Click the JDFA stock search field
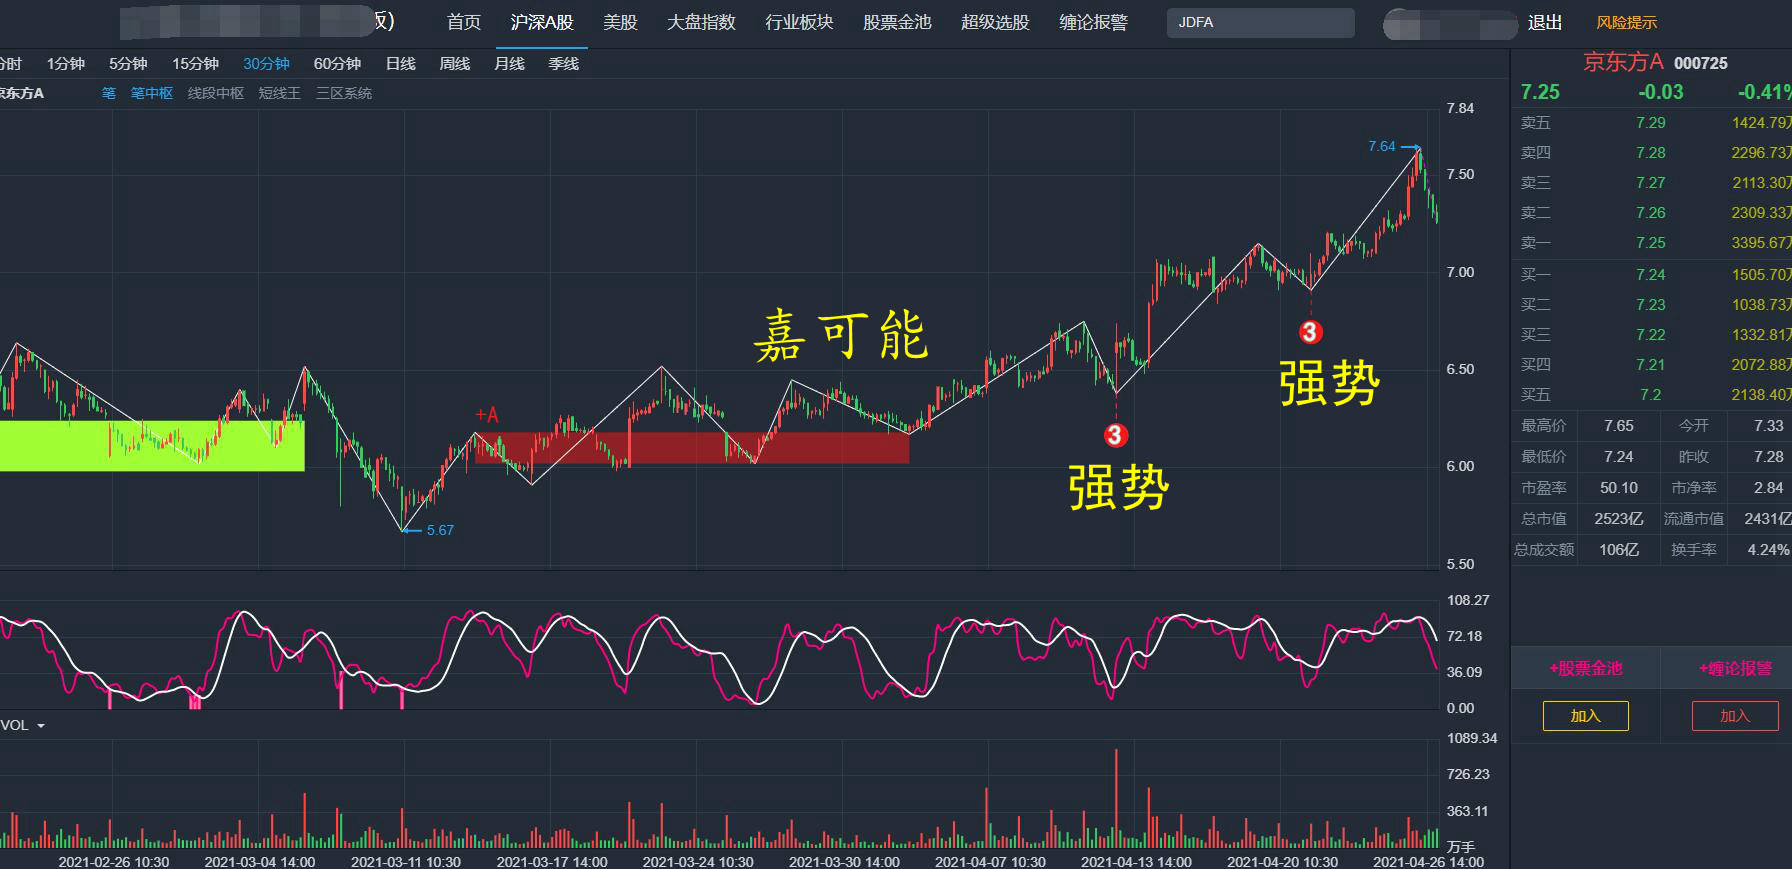The width and height of the screenshot is (1792, 869). point(1260,22)
